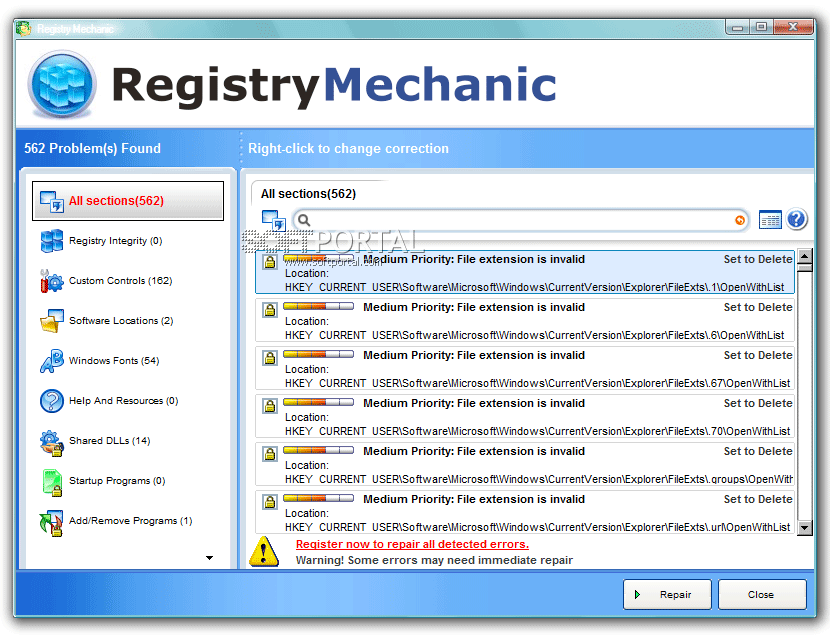Viewport: 830px width, 636px height.
Task: Click Set to Delete on the FileExts\.6 entry
Action: (758, 307)
